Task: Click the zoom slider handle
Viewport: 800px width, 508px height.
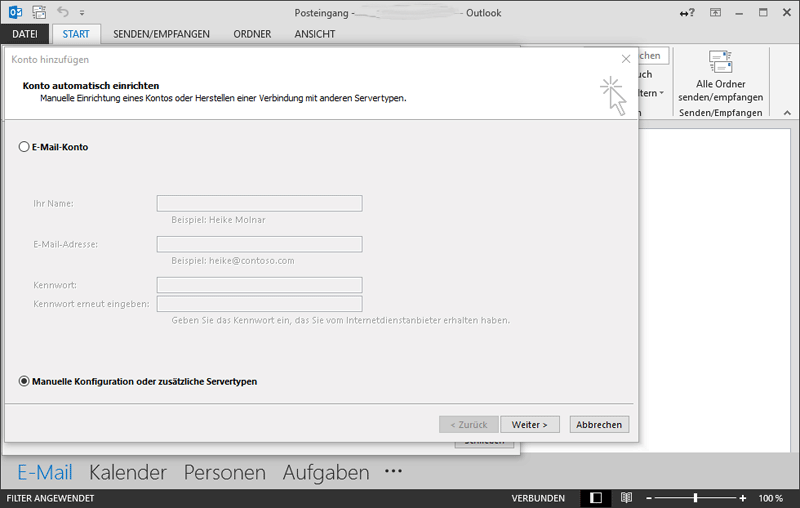Action: [x=695, y=497]
